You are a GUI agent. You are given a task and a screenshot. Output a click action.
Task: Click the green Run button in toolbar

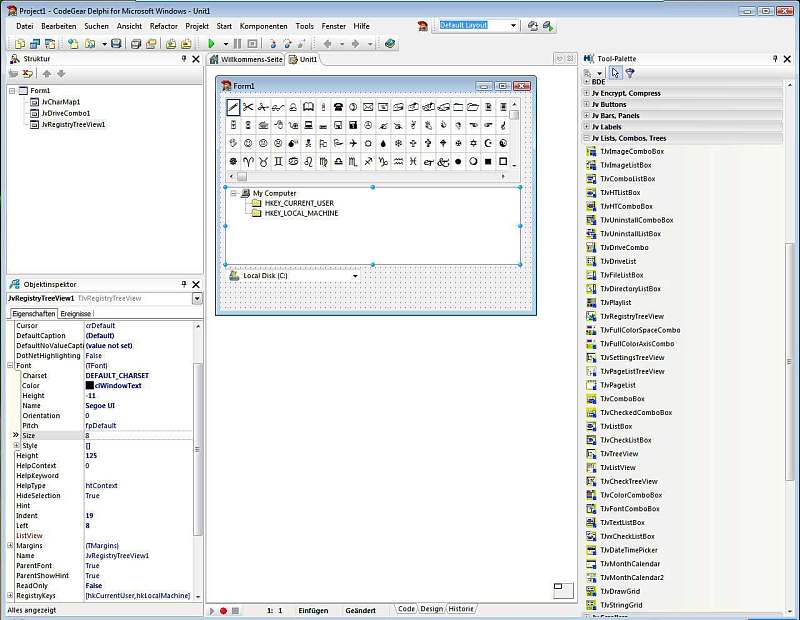point(212,44)
